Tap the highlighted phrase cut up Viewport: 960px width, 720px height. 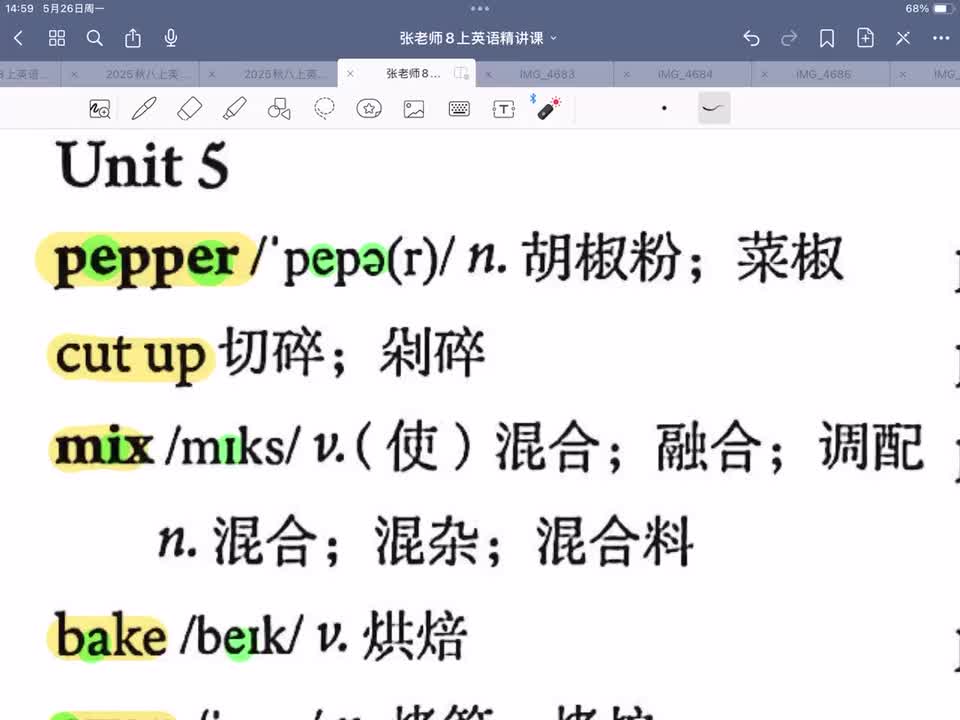pos(130,357)
